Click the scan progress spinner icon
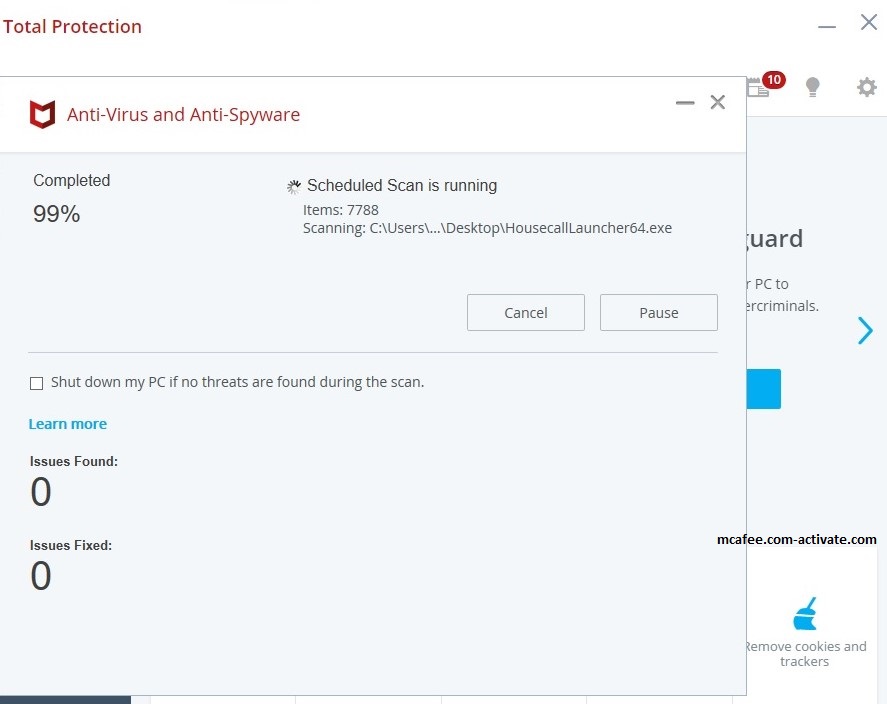The width and height of the screenshot is (887, 704). point(294,187)
